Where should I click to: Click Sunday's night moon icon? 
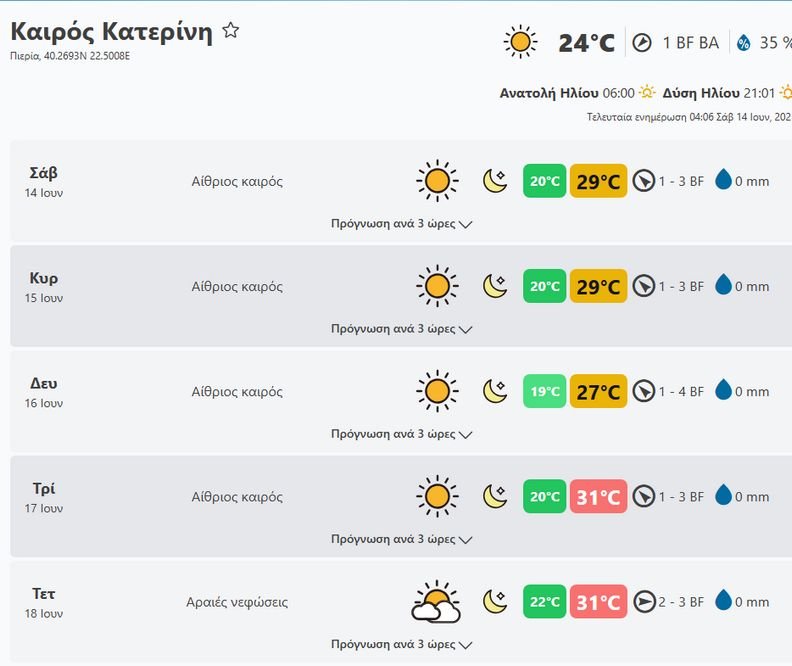pos(495,286)
